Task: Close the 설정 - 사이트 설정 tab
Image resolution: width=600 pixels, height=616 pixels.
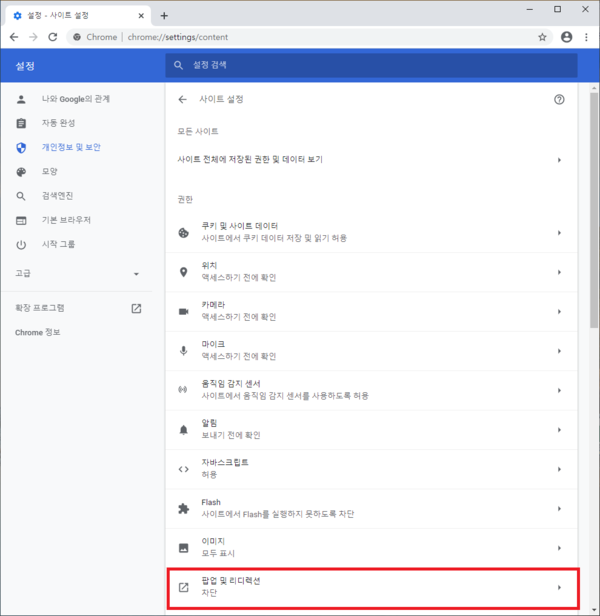Action: 141,16
